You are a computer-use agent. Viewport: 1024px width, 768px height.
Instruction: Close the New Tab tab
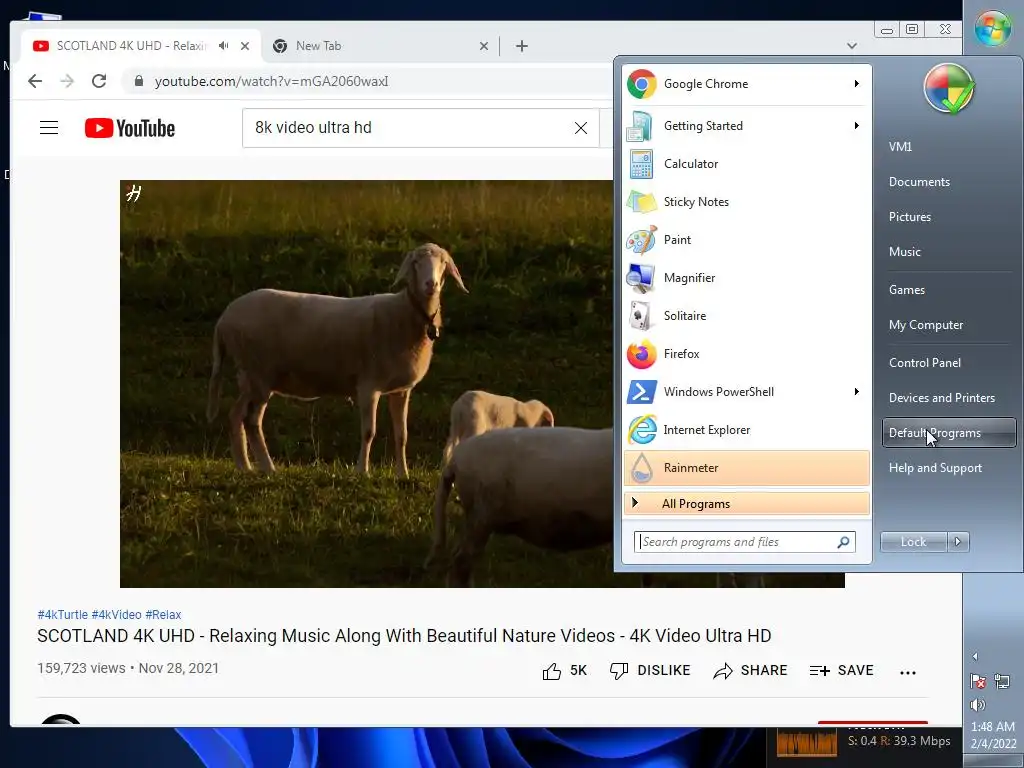[x=483, y=46]
